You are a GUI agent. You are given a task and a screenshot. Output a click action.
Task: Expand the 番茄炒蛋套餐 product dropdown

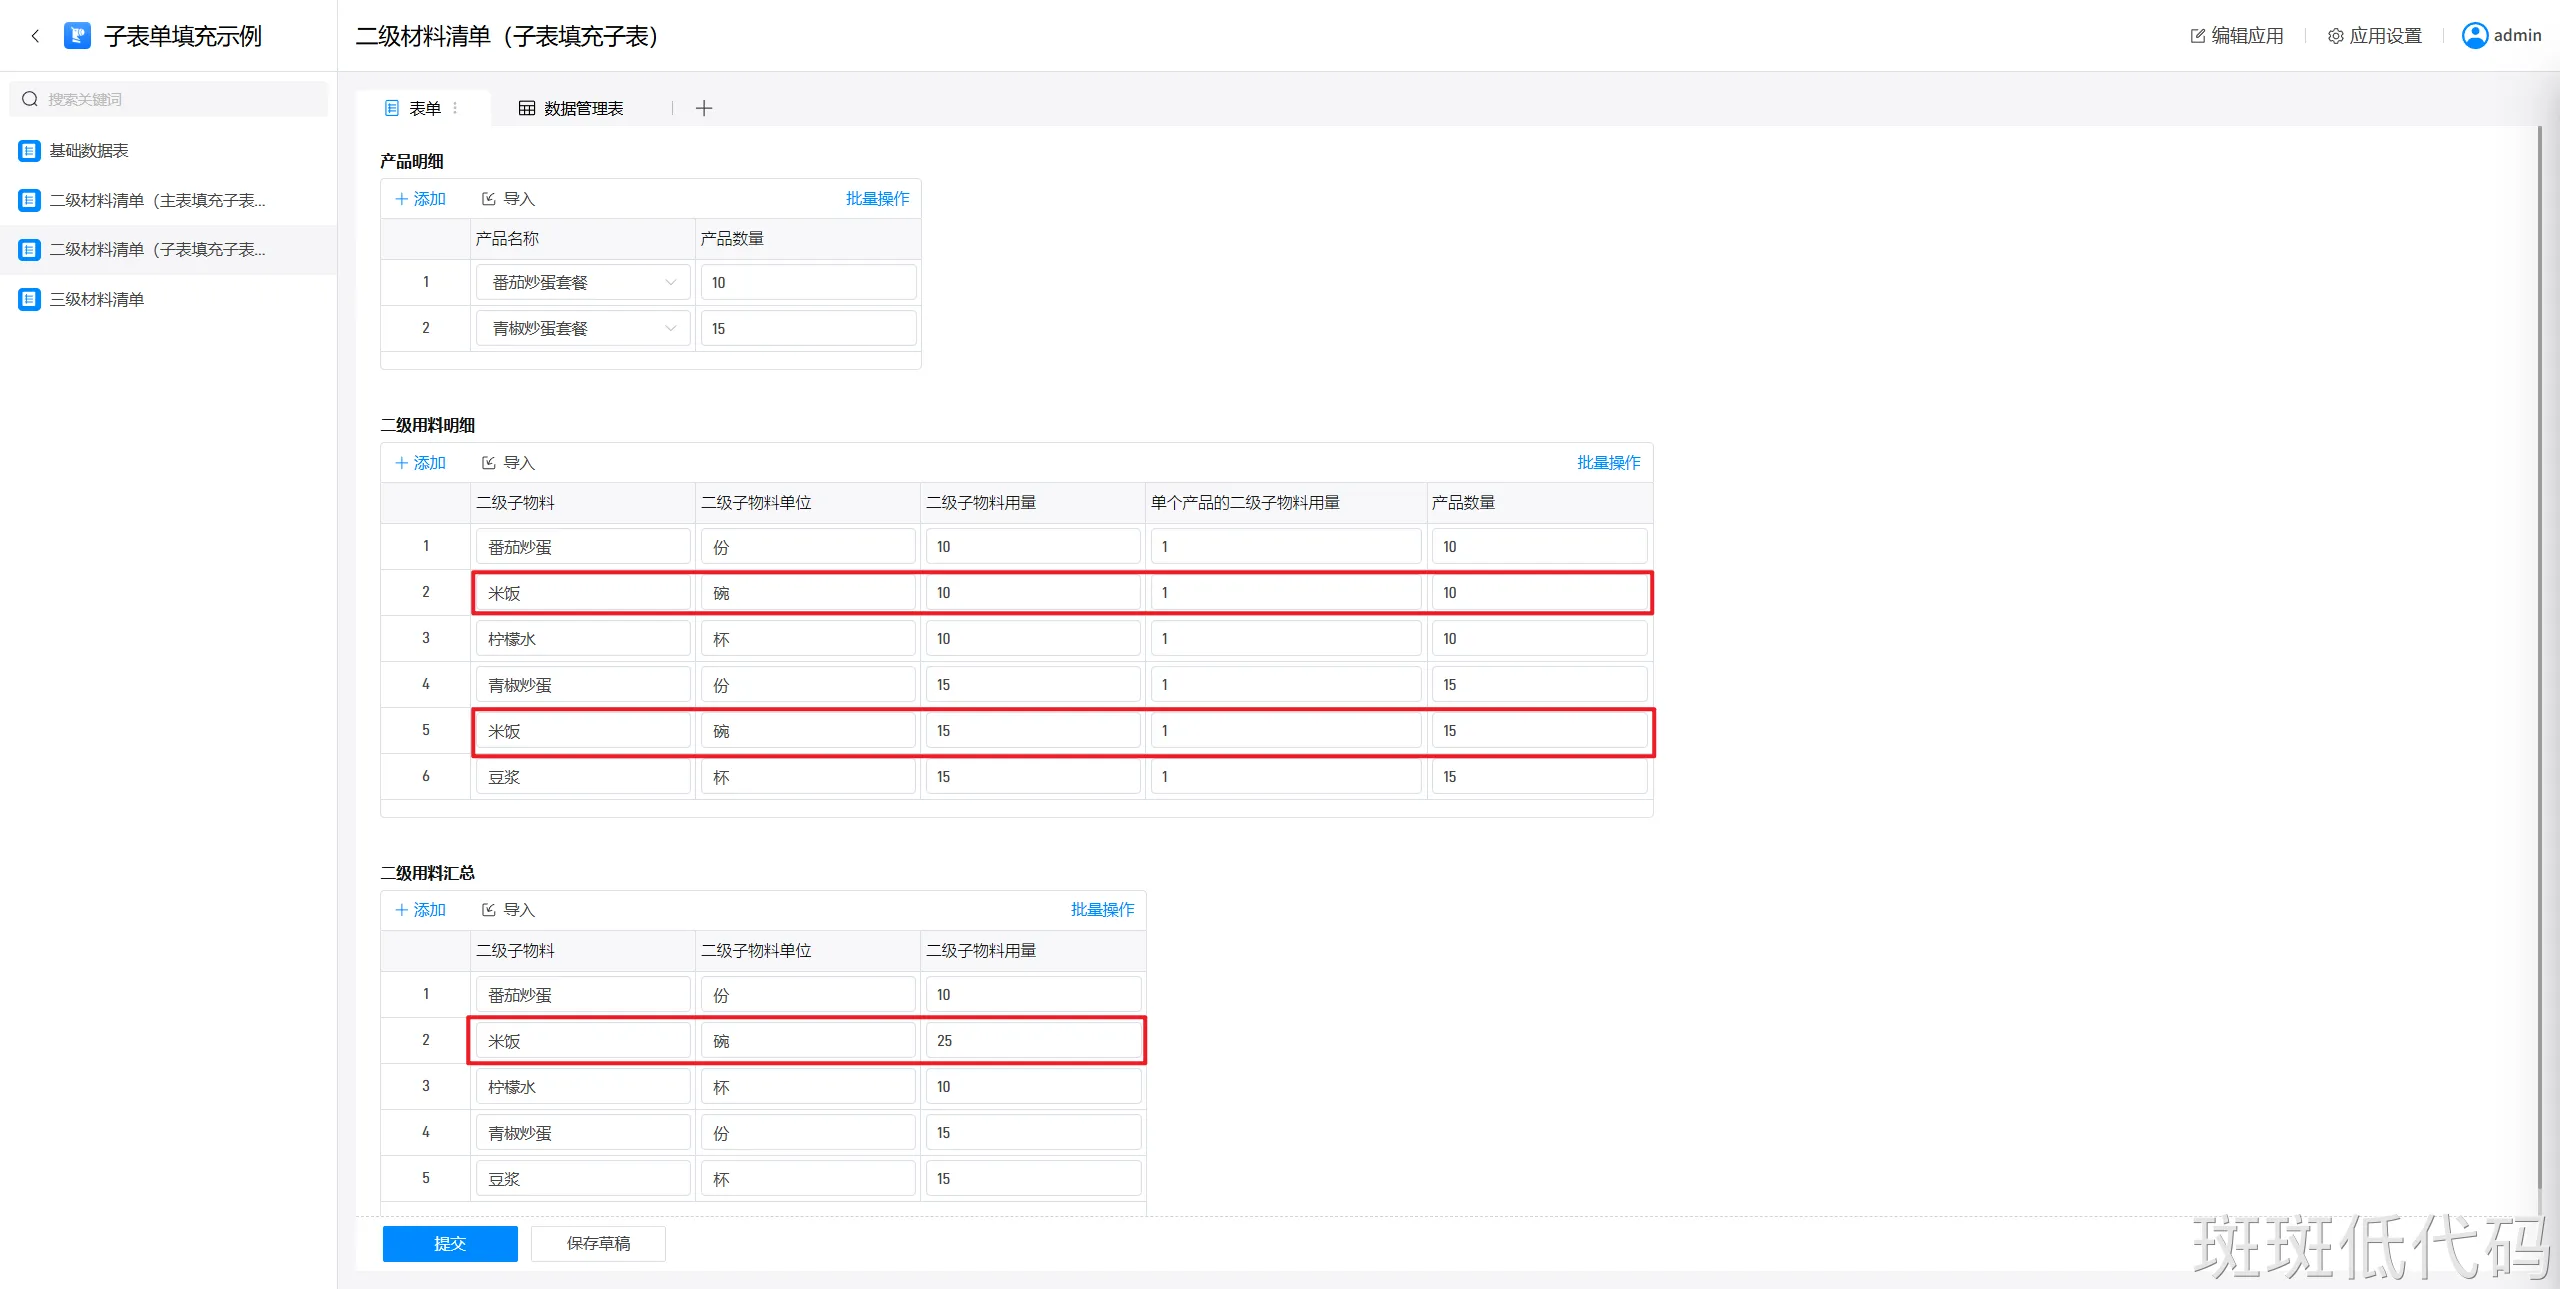(671, 283)
